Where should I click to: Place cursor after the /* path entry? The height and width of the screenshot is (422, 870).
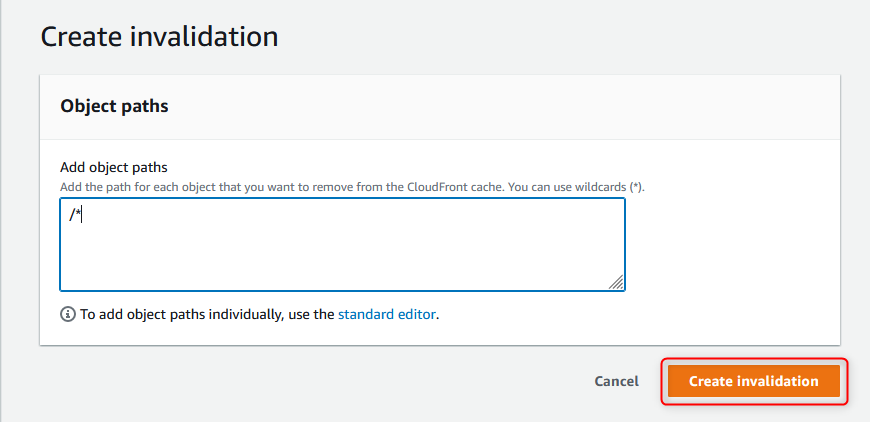[x=81, y=216]
